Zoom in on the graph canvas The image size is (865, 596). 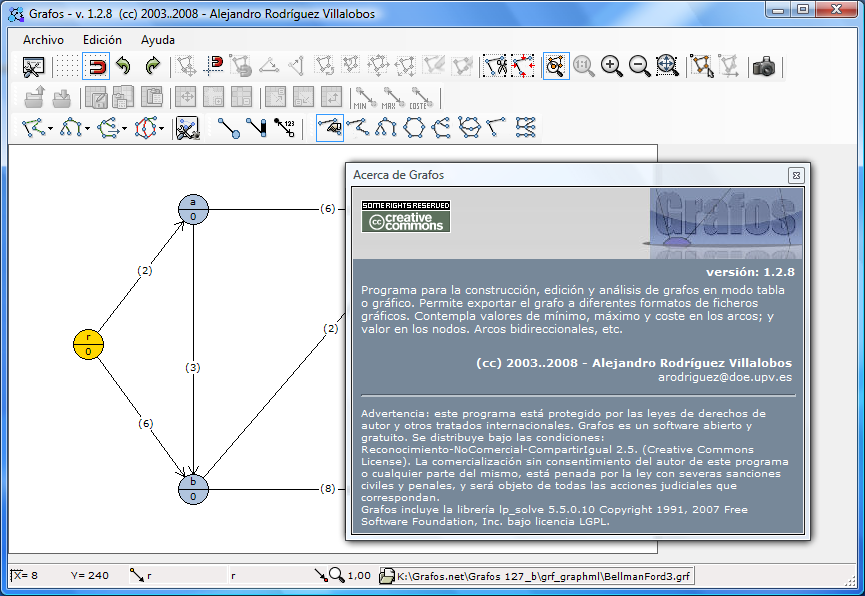[x=611, y=67]
